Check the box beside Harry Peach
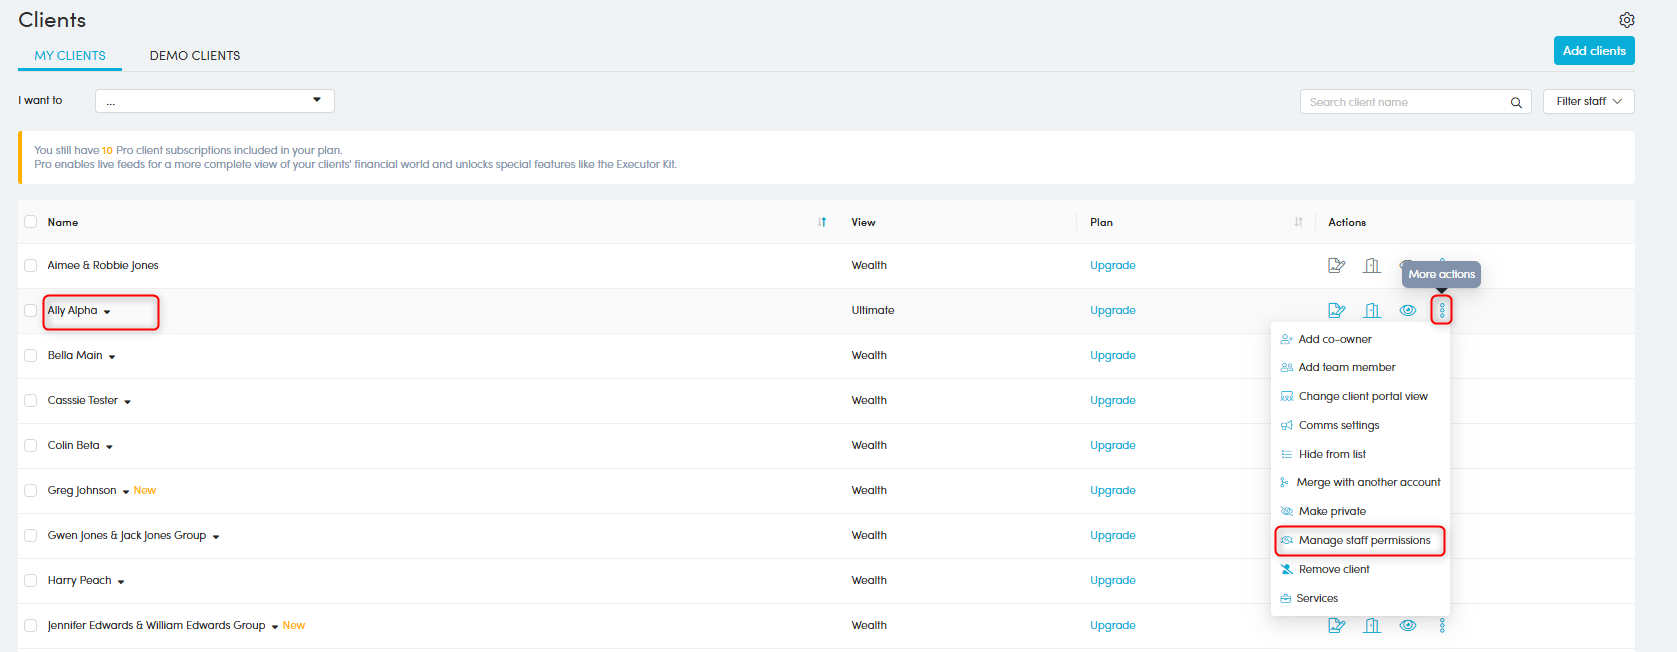This screenshot has width=1677, height=652. tap(31, 580)
